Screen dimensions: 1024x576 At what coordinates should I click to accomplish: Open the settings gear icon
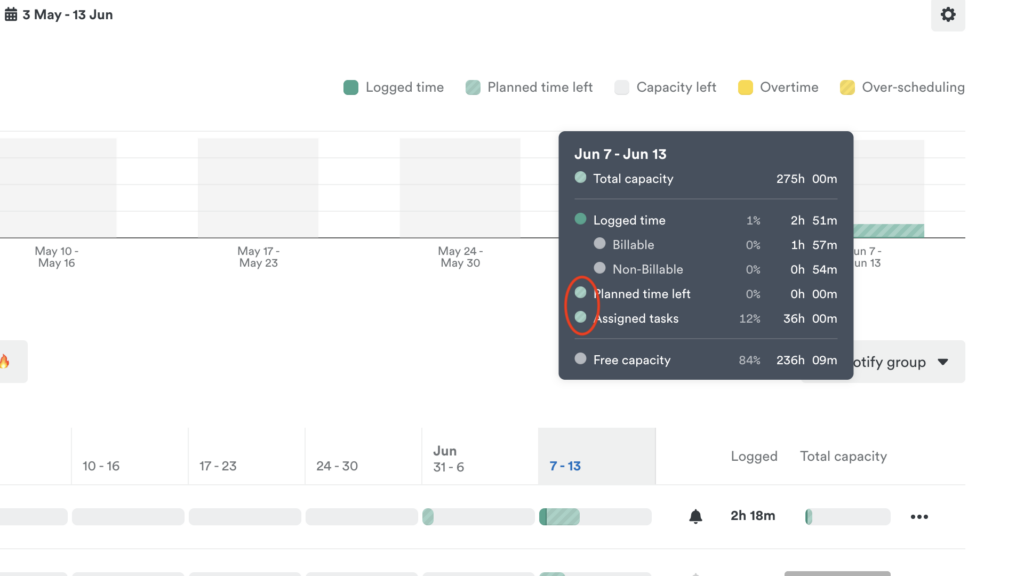tap(948, 14)
